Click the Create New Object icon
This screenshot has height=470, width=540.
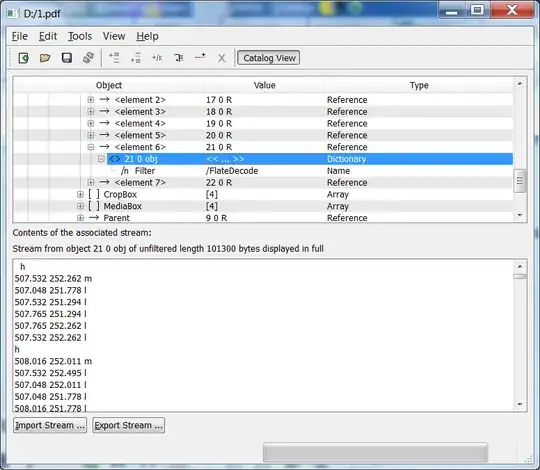(x=200, y=56)
